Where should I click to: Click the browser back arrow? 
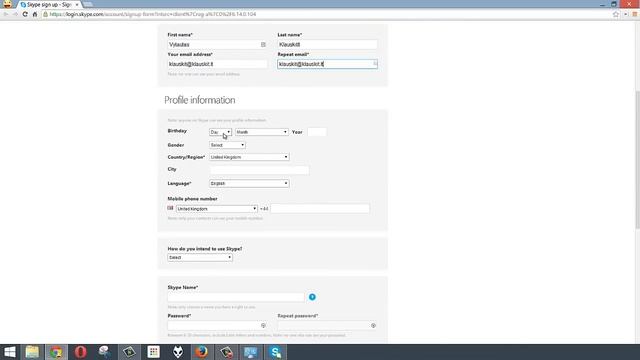tap(6, 14)
